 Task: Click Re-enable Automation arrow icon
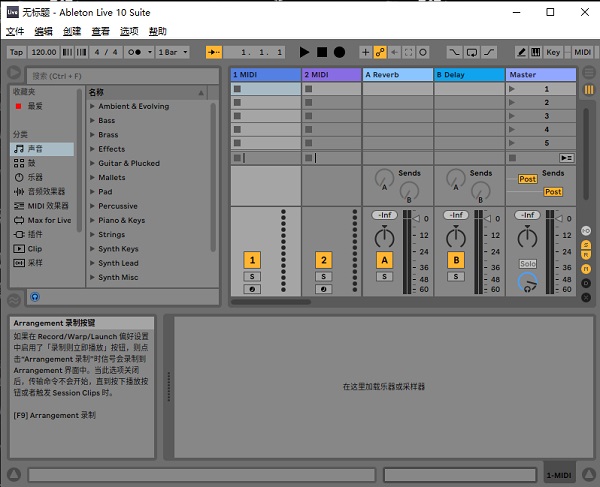coord(395,52)
